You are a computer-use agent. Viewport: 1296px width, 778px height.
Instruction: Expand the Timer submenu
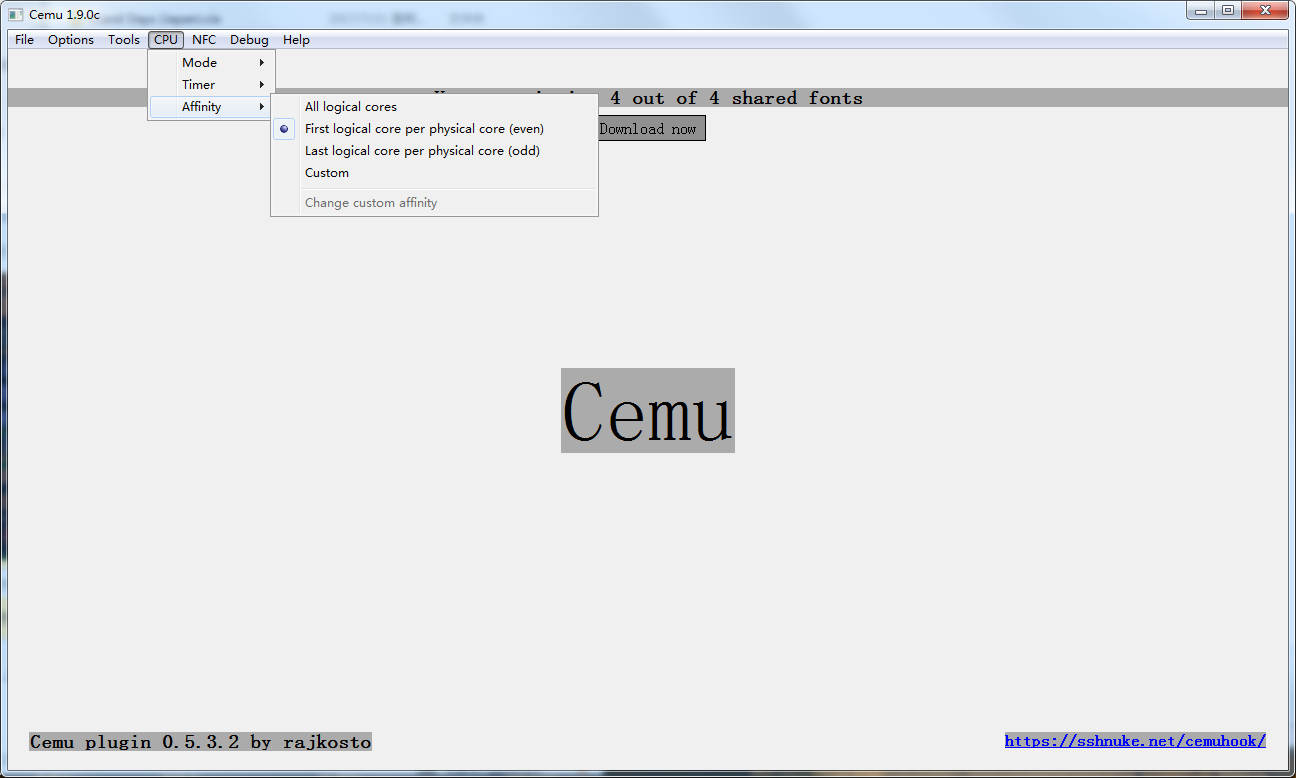(211, 85)
